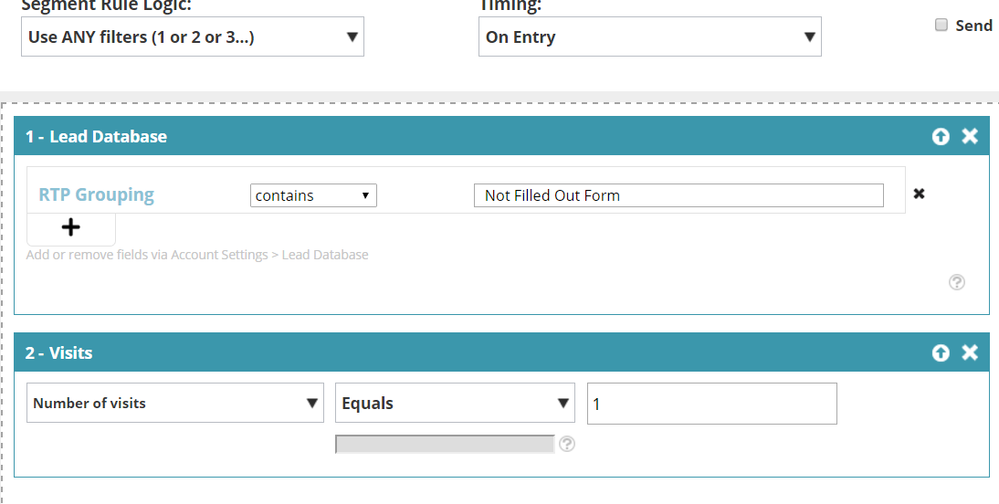Click the RTP Grouping field label
999x504 pixels.
(96, 195)
